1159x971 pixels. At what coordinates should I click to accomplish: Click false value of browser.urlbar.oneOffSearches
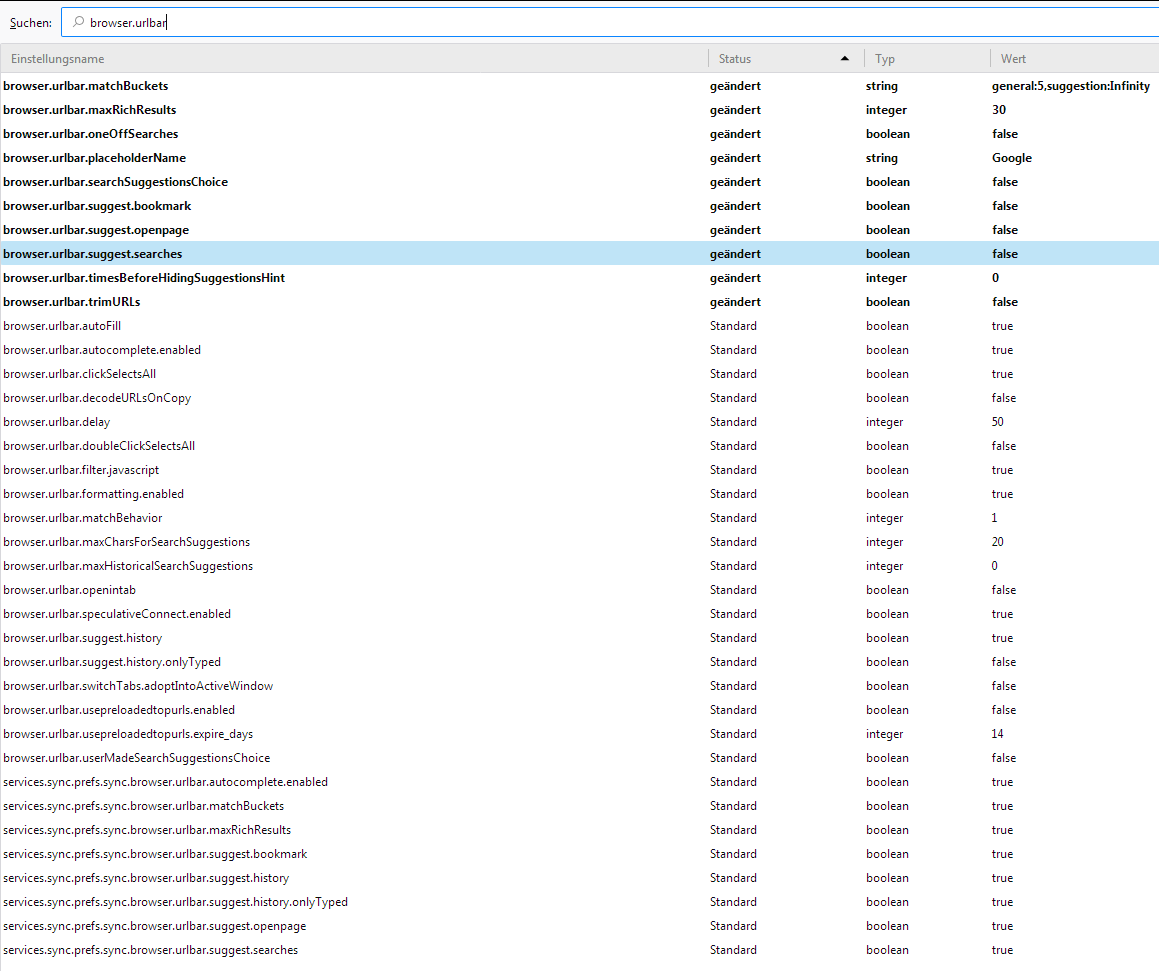click(1005, 134)
